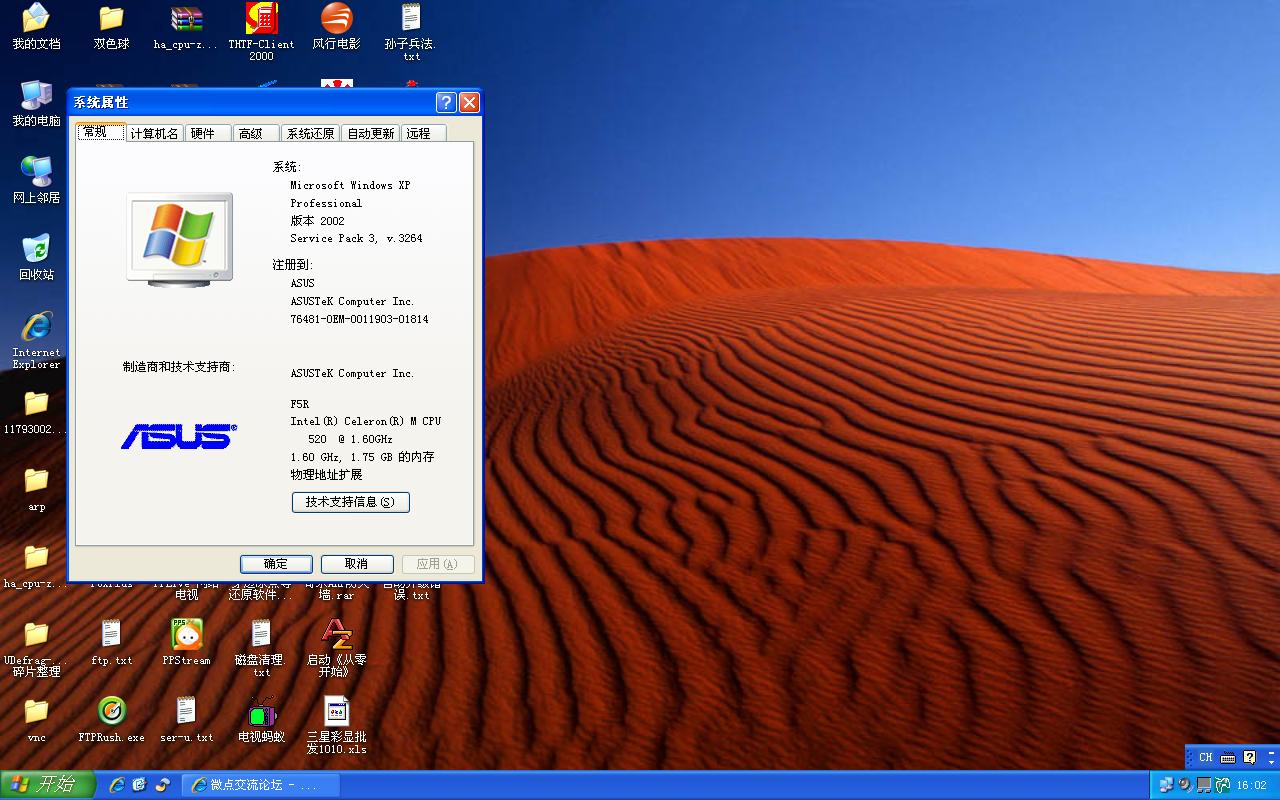Click the 1.60 GHz, 1.75 GB 的内存 text

[x=362, y=457]
